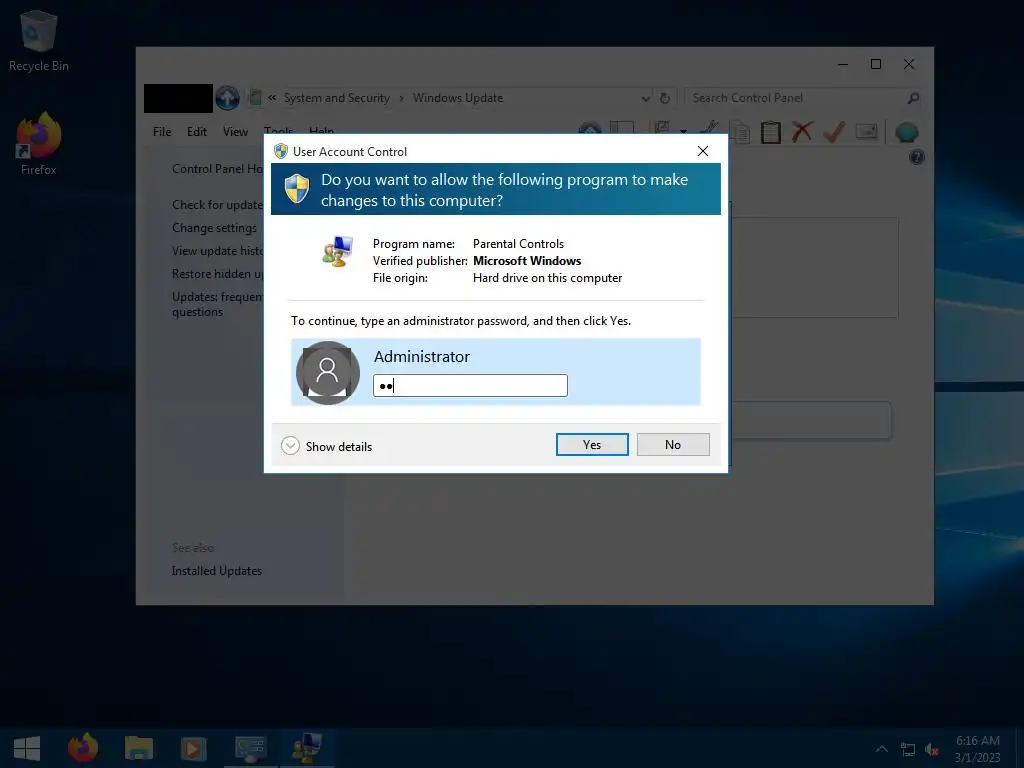Click "Hard drive on this computer" text
1024x768 pixels.
click(x=547, y=278)
